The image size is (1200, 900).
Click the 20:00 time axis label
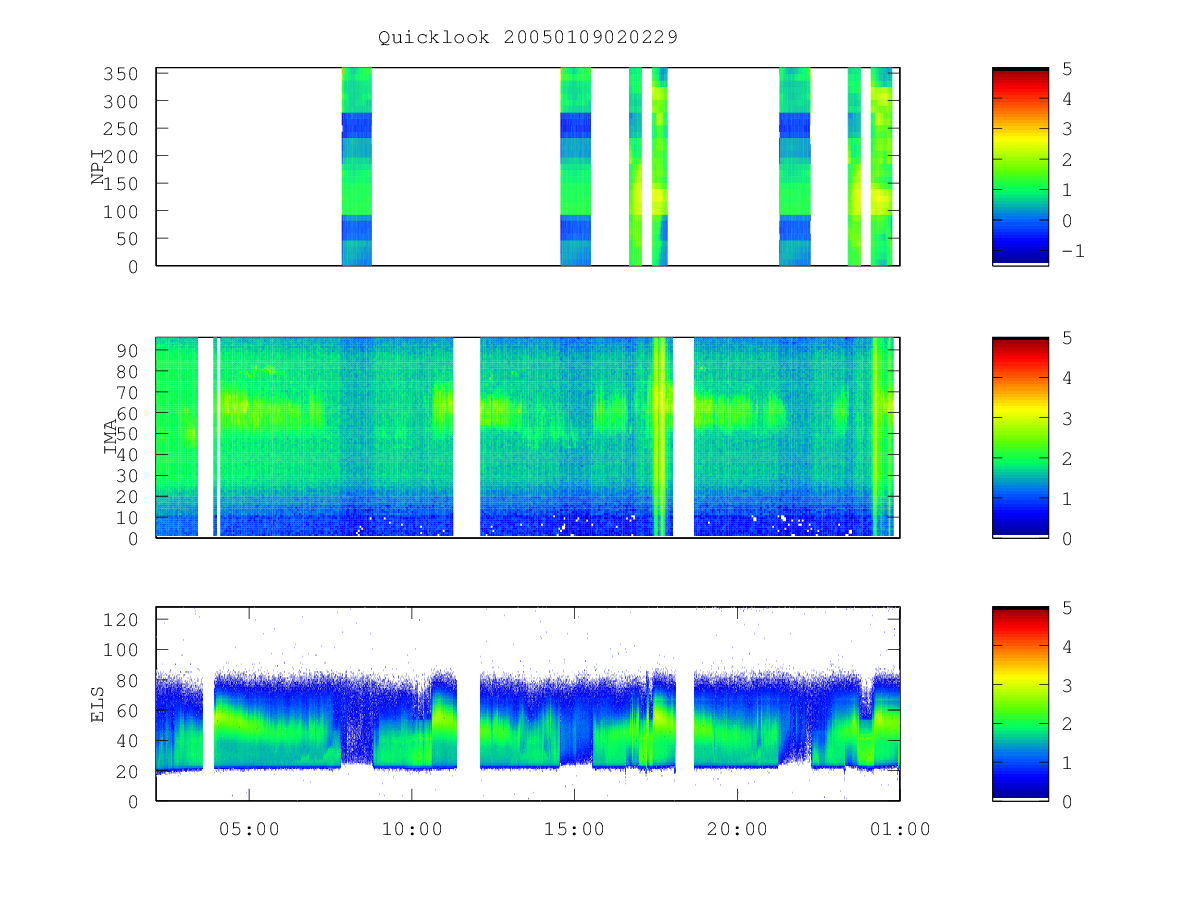[737, 829]
